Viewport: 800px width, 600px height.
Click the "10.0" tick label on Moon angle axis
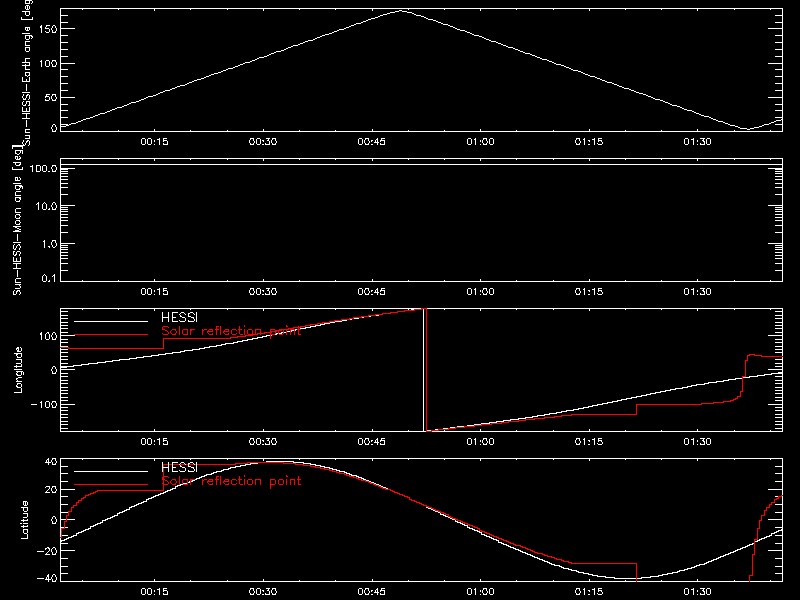tap(46, 206)
